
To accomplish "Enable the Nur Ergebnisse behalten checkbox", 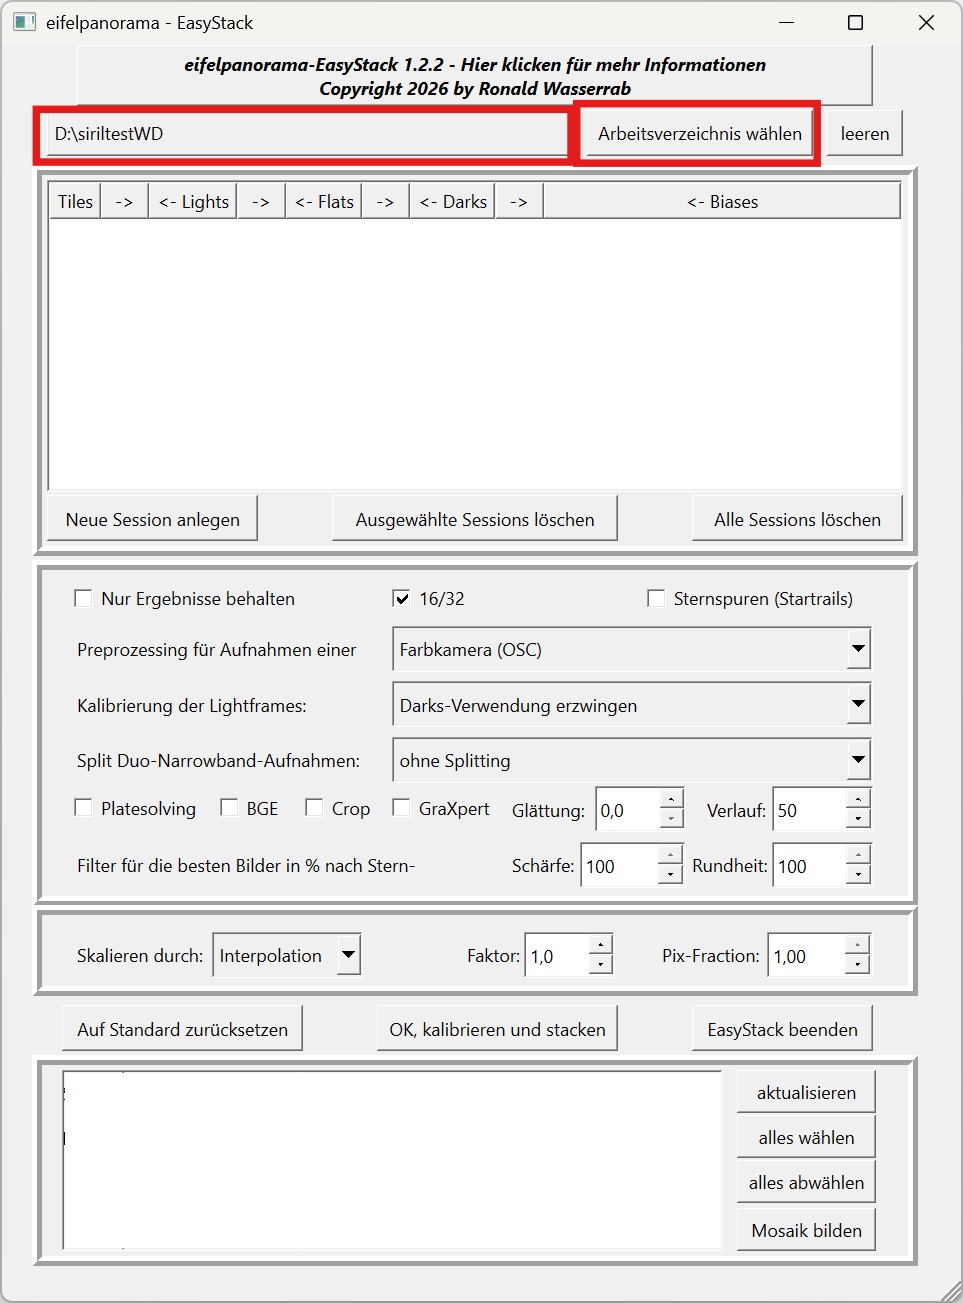I will [x=84, y=598].
